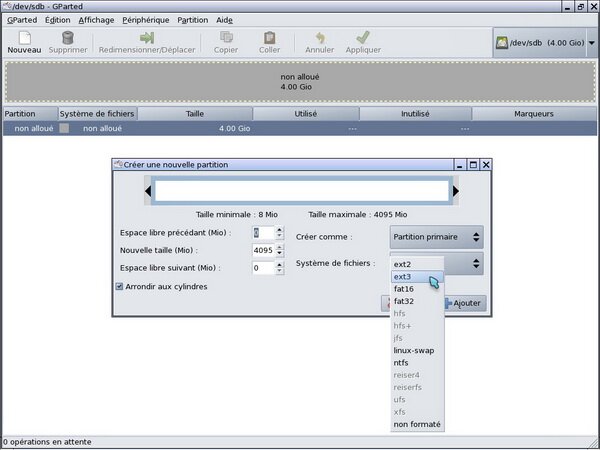
Task: Click the hard disk icon beside /dev/sdb
Action: [x=501, y=42]
